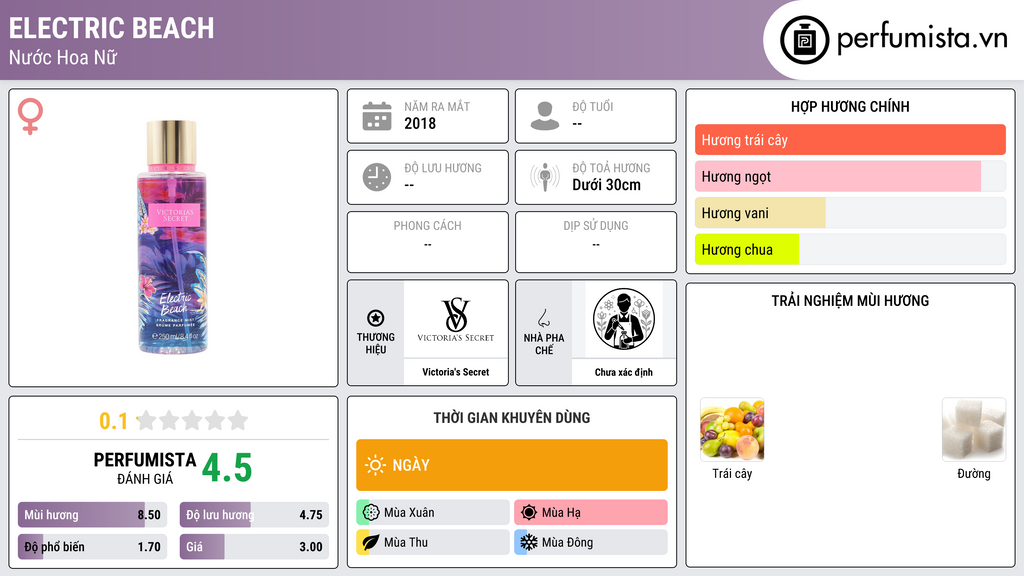This screenshot has height=576, width=1024.
Task: Click the Nước Hoa Nữ subtitle
Action: (x=63, y=57)
